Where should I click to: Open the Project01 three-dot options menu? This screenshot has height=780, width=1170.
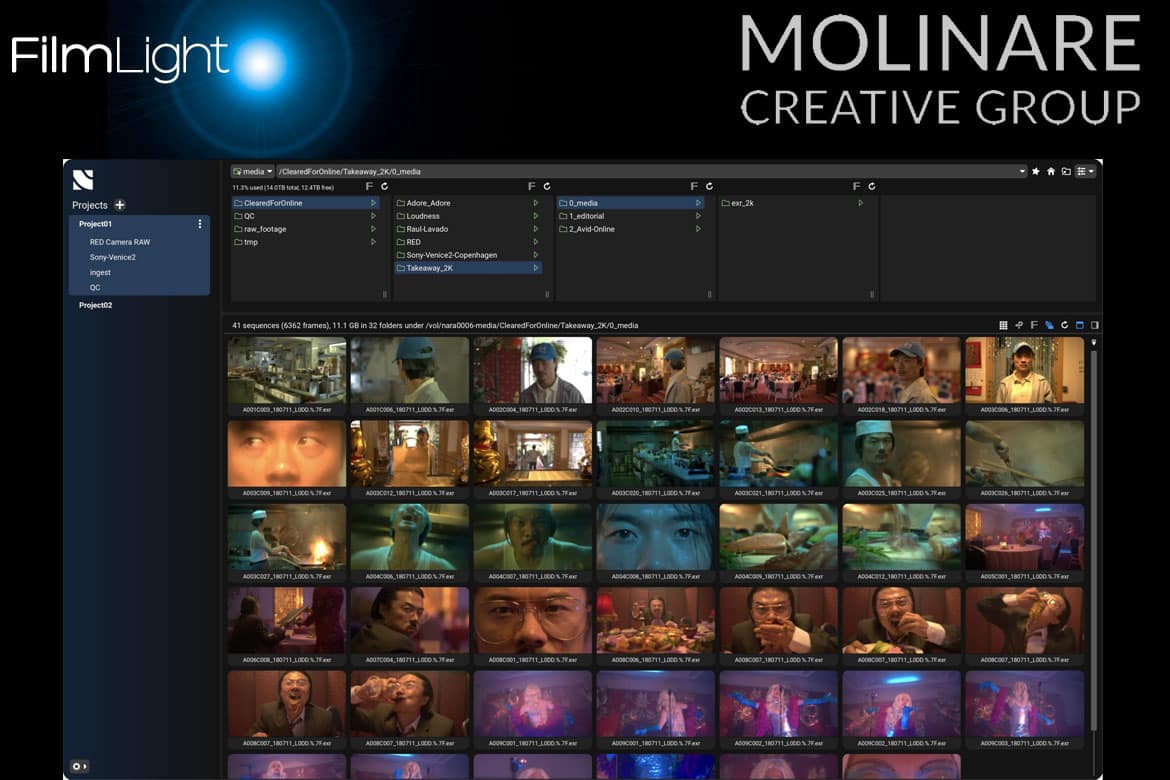pos(199,224)
